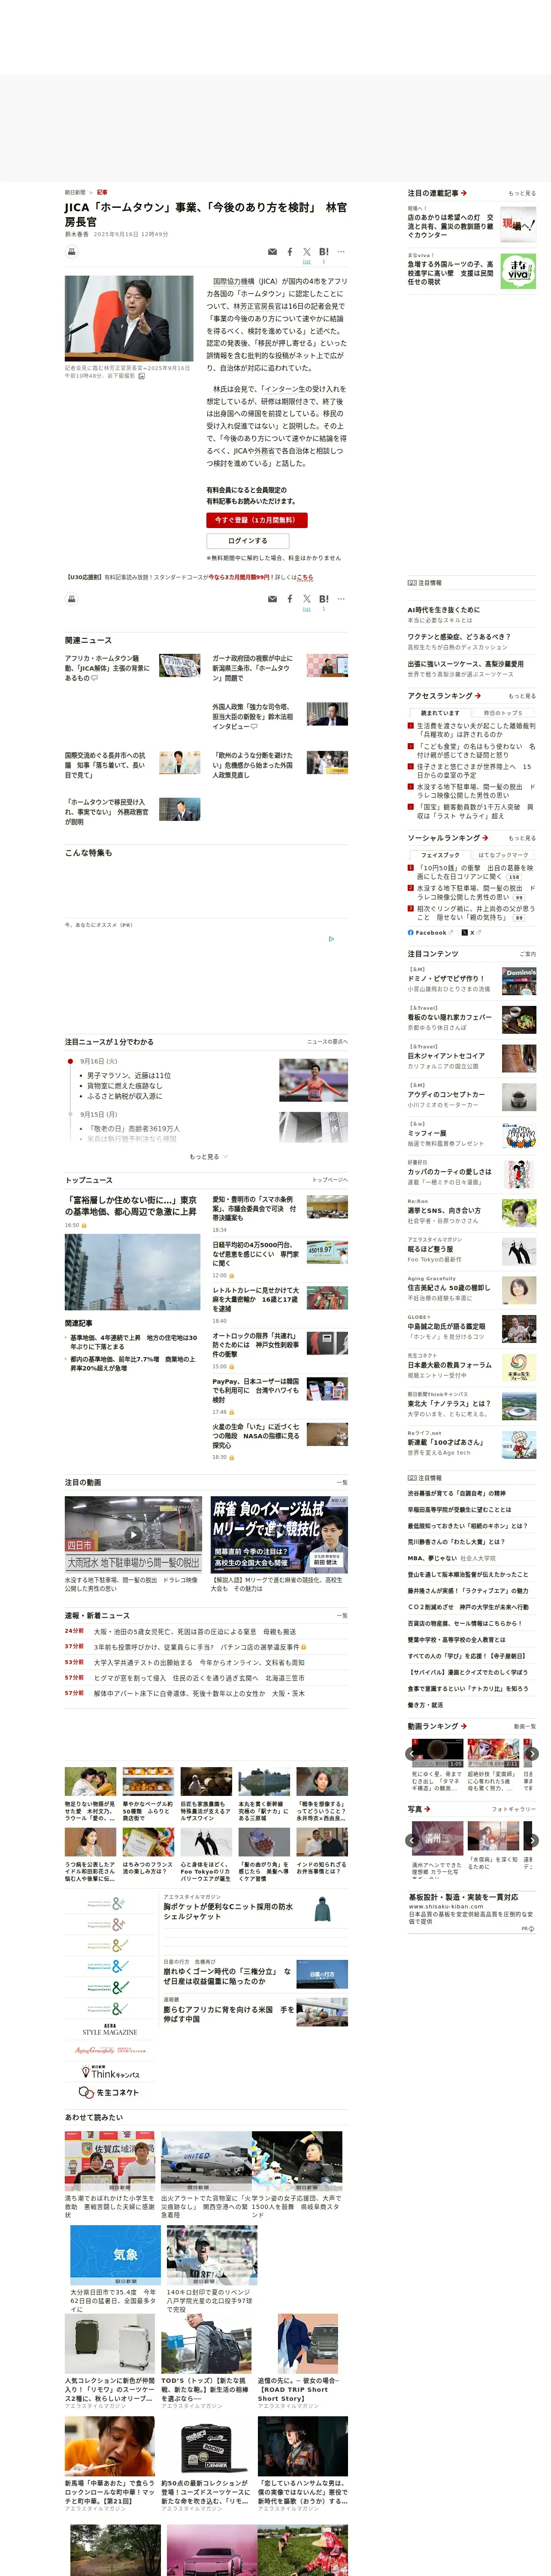Open 動画一覧 link beside 動画ランキング
The height and width of the screenshot is (2576, 551).
524,1726
